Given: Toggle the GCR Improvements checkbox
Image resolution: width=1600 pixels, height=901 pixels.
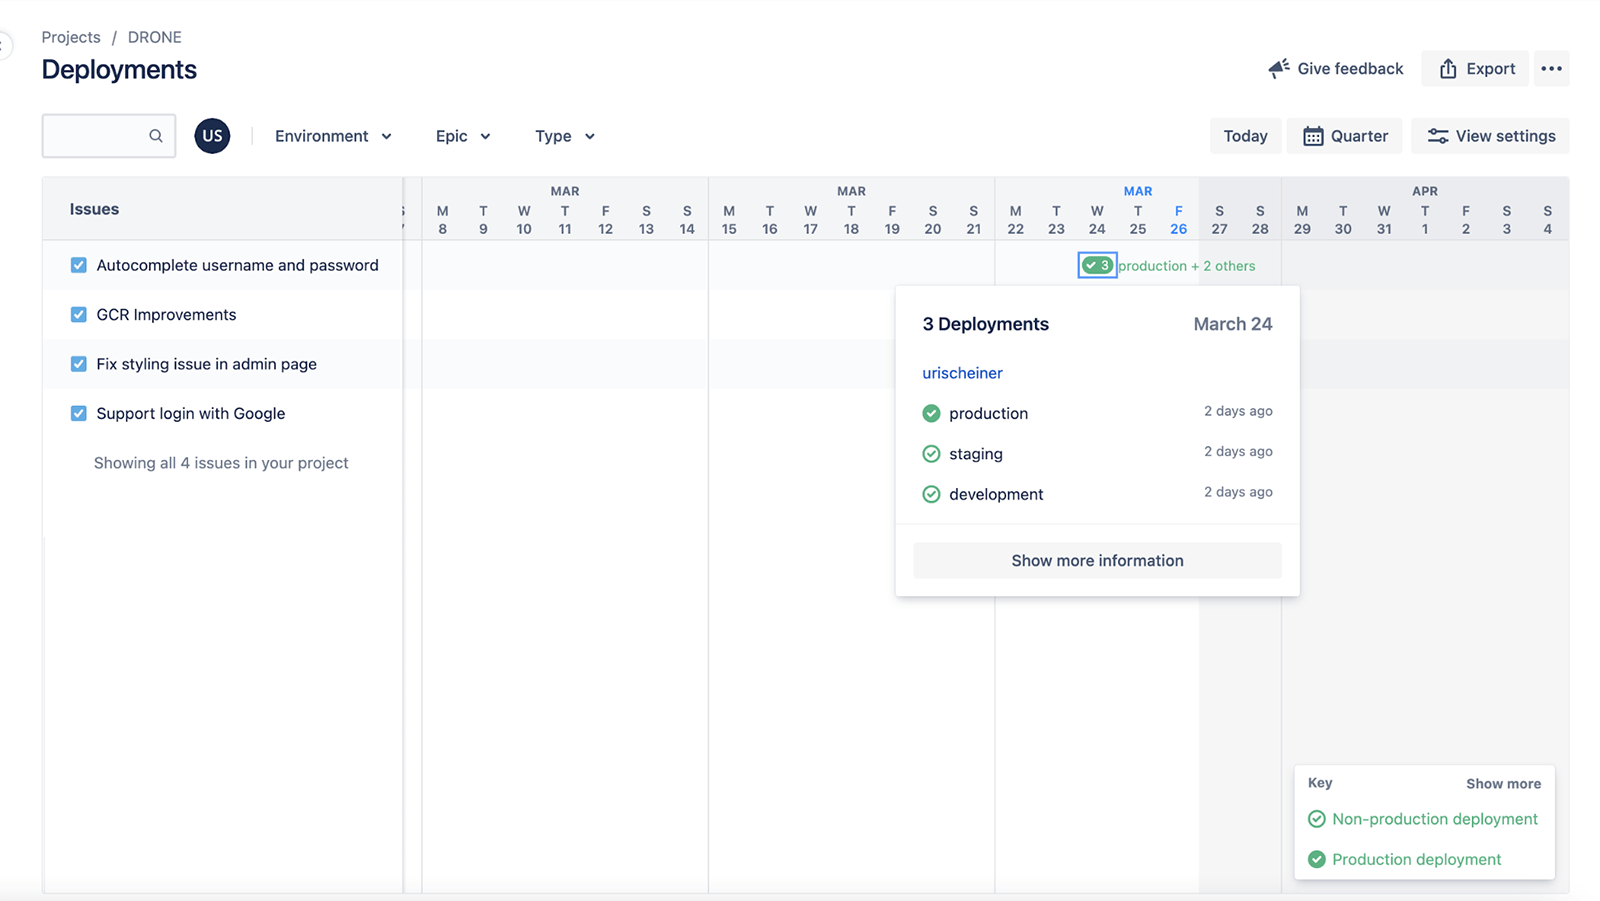Looking at the screenshot, I should coord(78,314).
